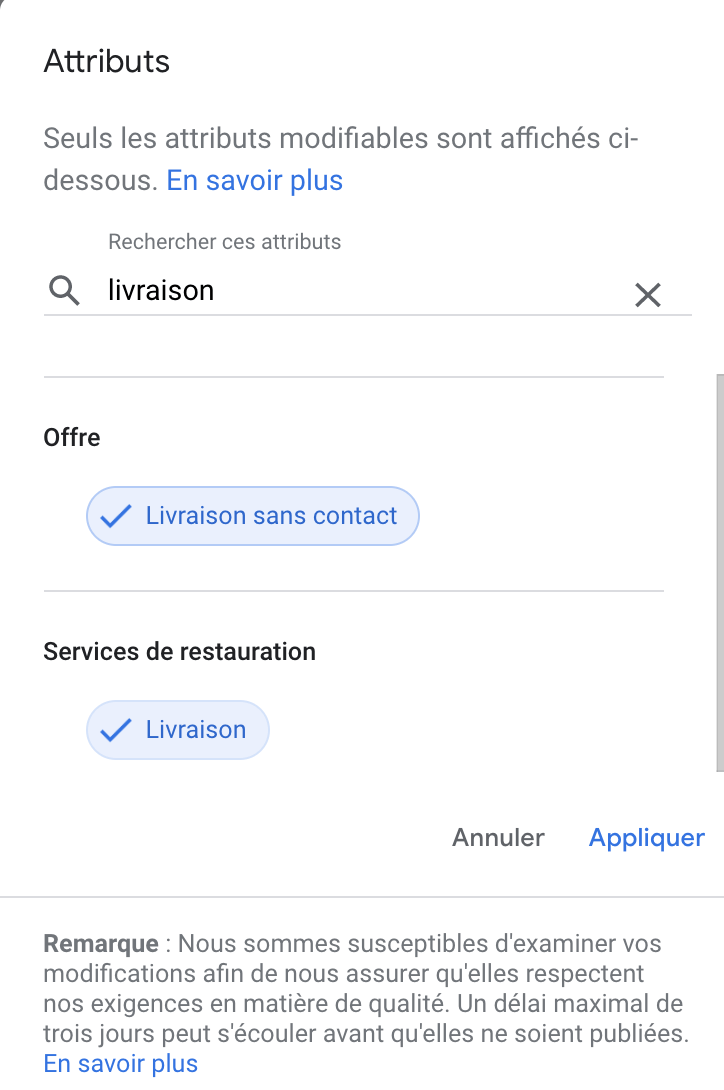Click Annuler to discard changes
Image resolution: width=724 pixels, height=1090 pixels.
click(x=498, y=838)
